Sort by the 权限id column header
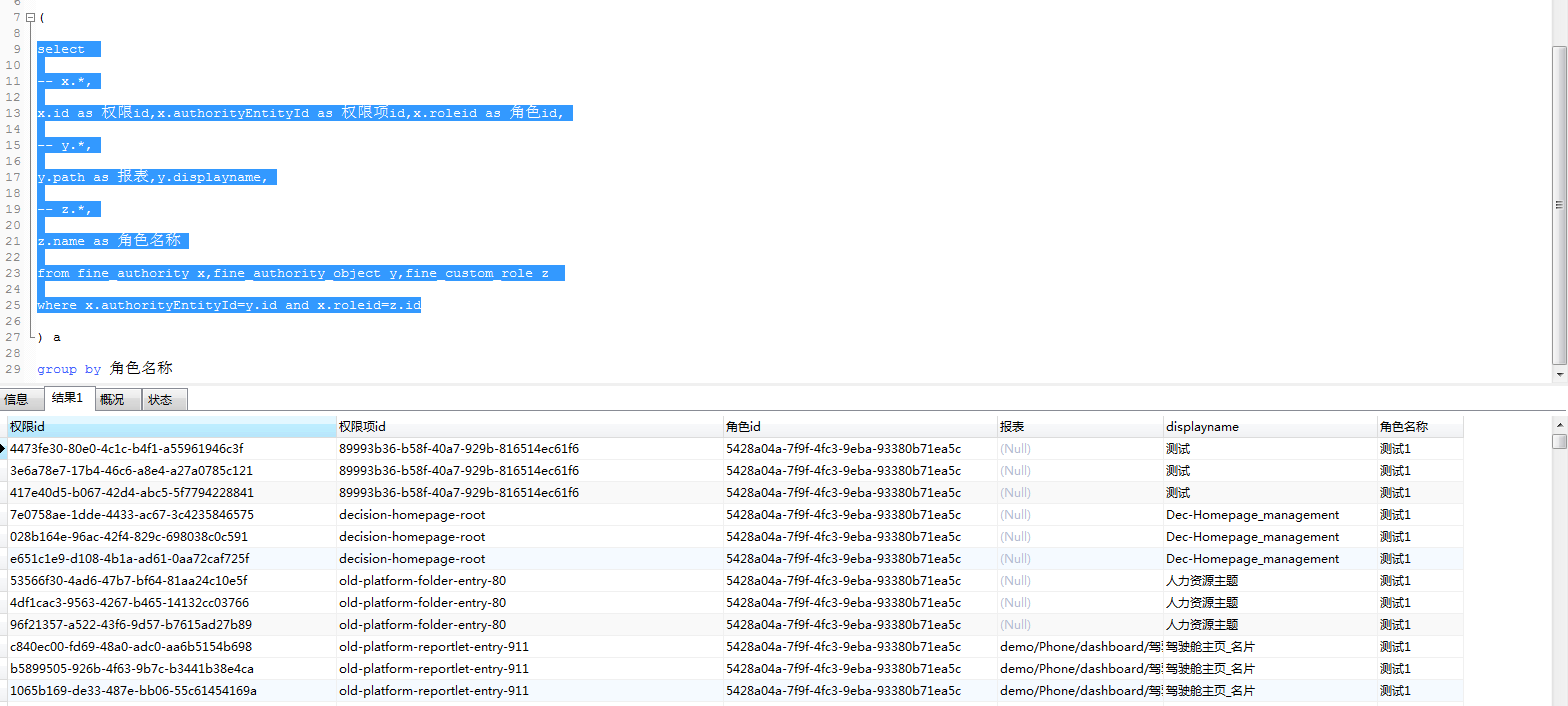Viewport: 1568px width, 706px height. pyautogui.click(x=172, y=427)
